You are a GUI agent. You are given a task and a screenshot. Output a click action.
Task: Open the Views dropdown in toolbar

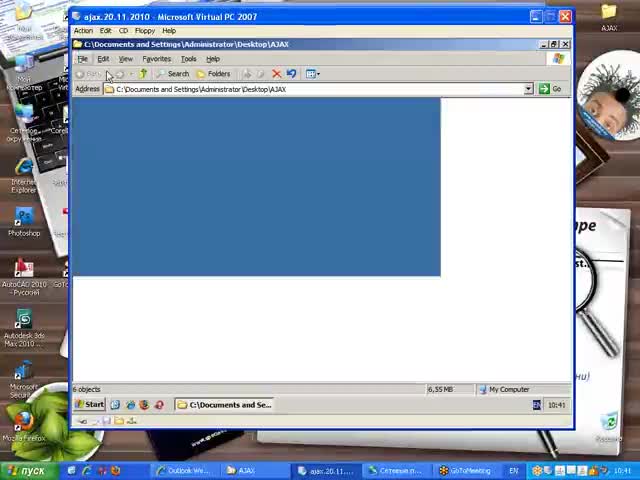click(x=312, y=74)
